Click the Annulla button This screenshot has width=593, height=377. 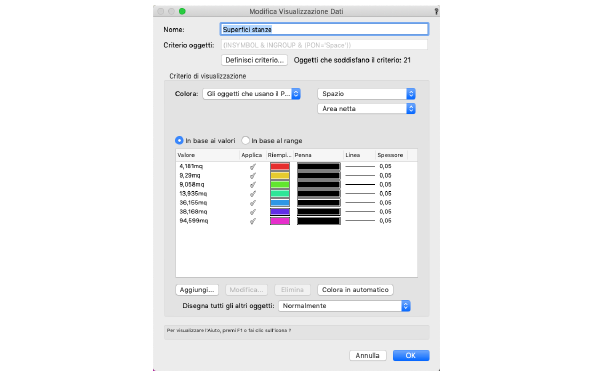[x=368, y=355]
